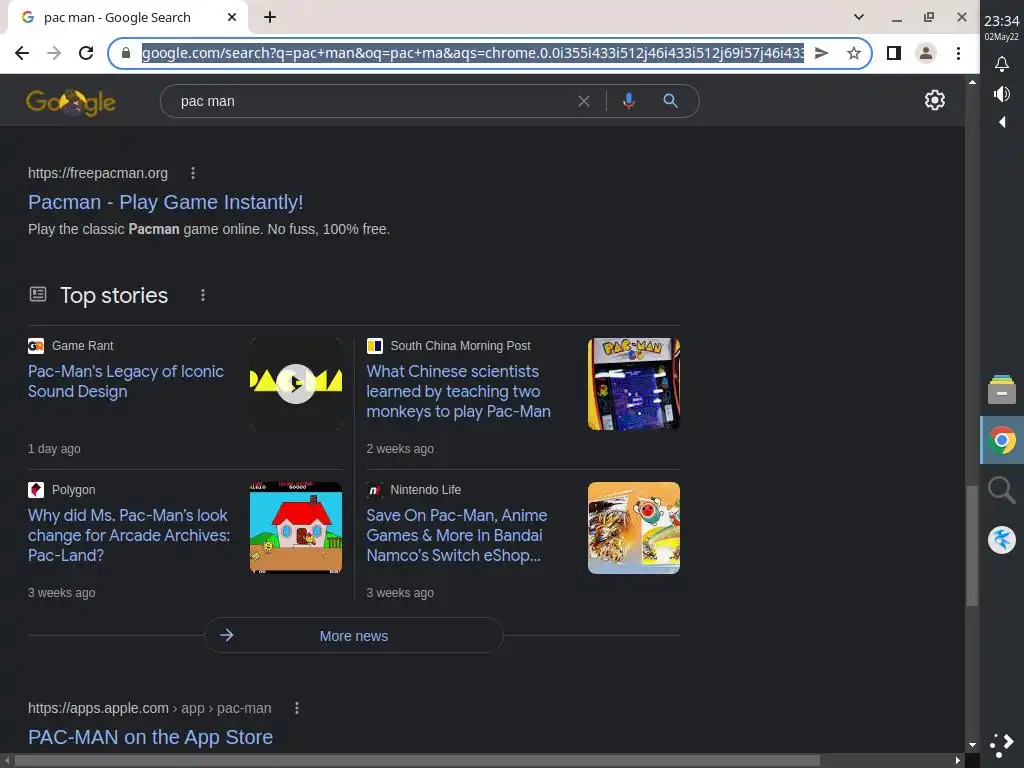The image size is (1024, 768).
Task: Click the magnifier search button
Action: point(670,101)
